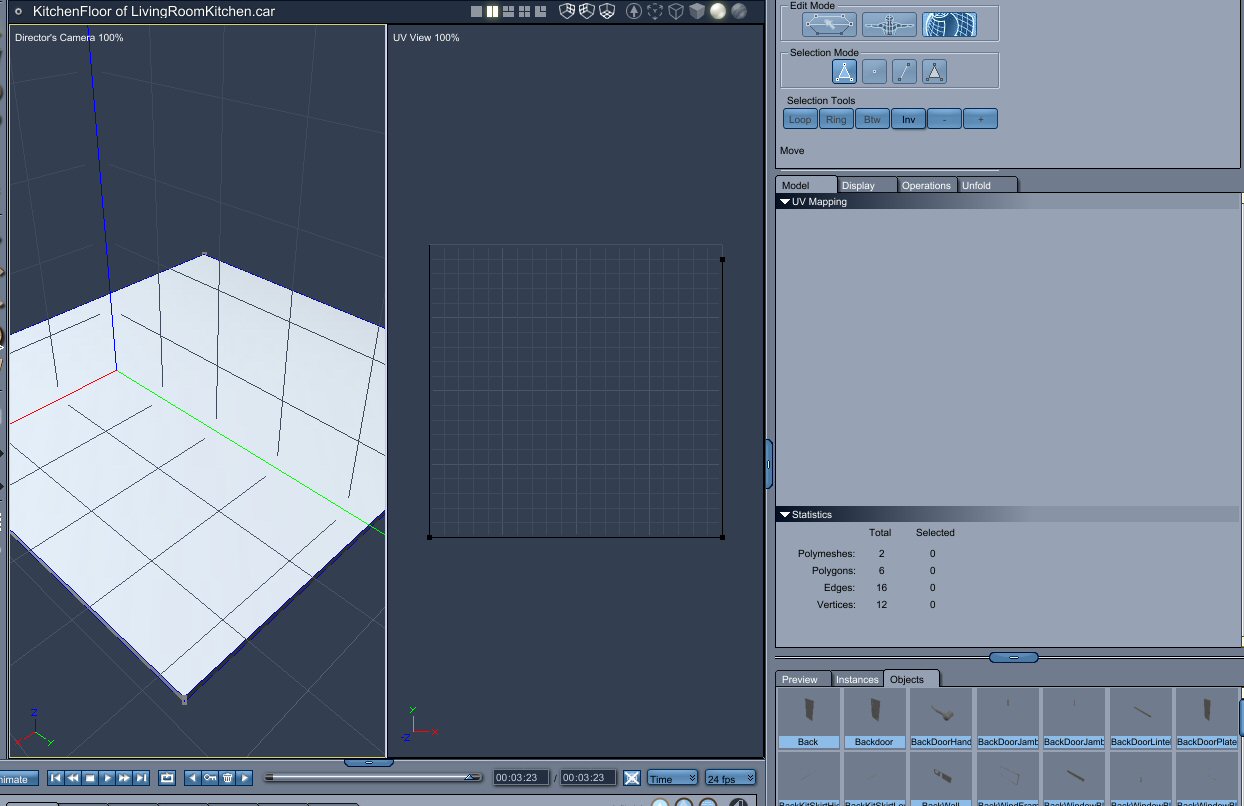Switch to the Instances tab

tap(857, 679)
